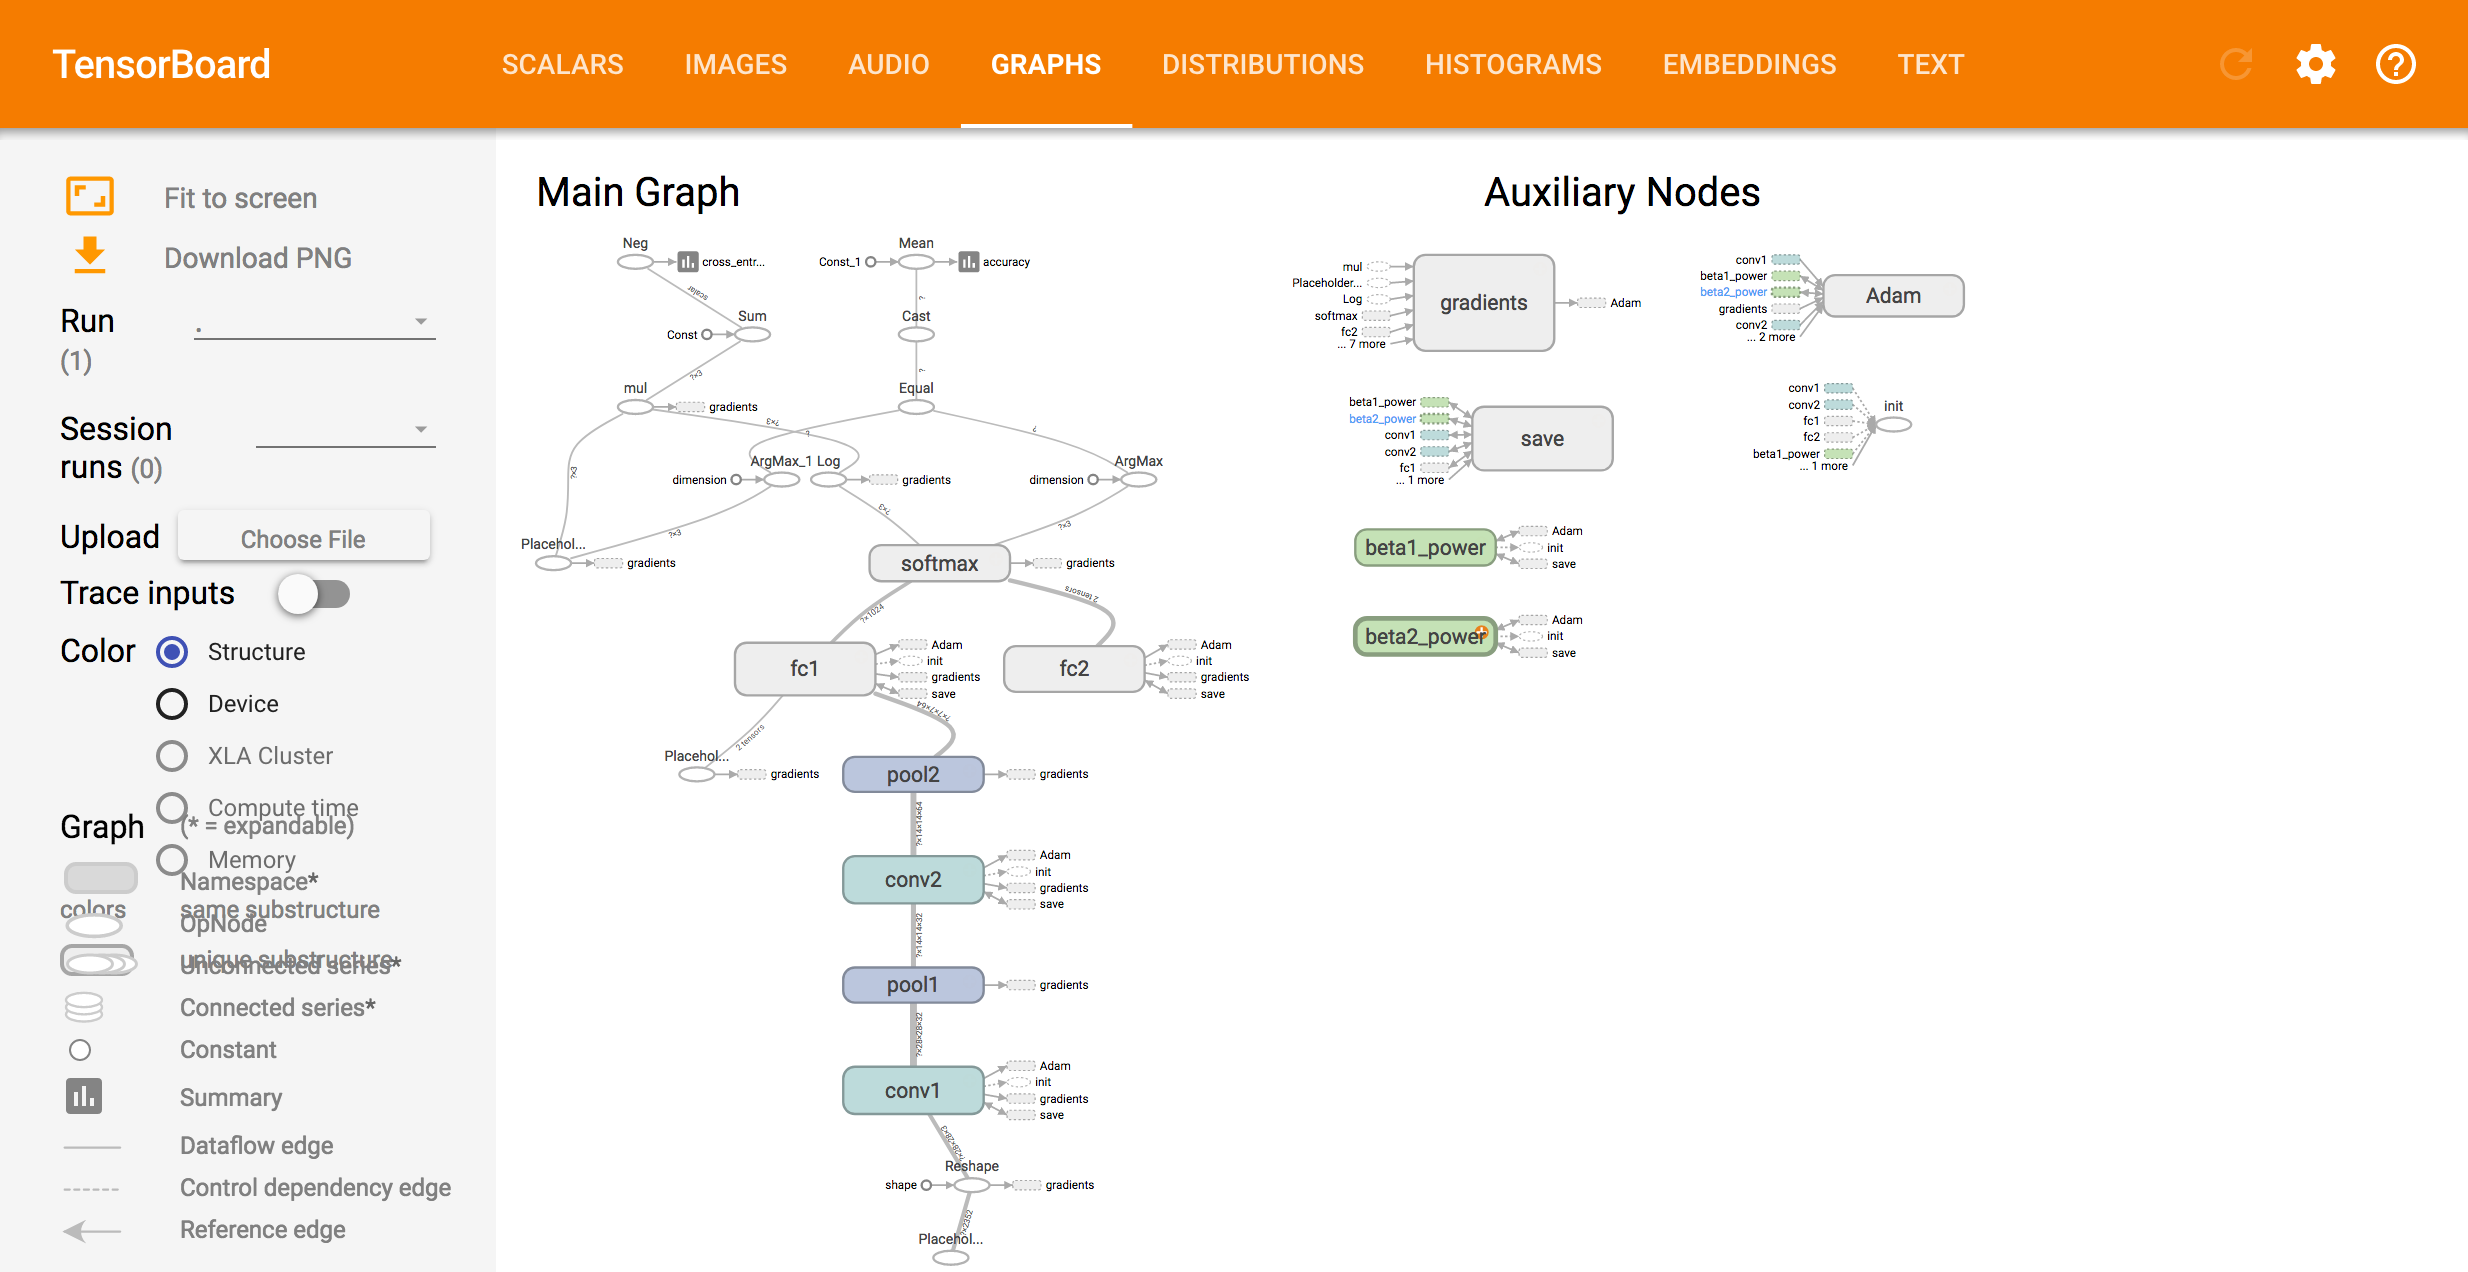The image size is (2468, 1272).
Task: Expand the softmax namespace node
Action: point(939,563)
